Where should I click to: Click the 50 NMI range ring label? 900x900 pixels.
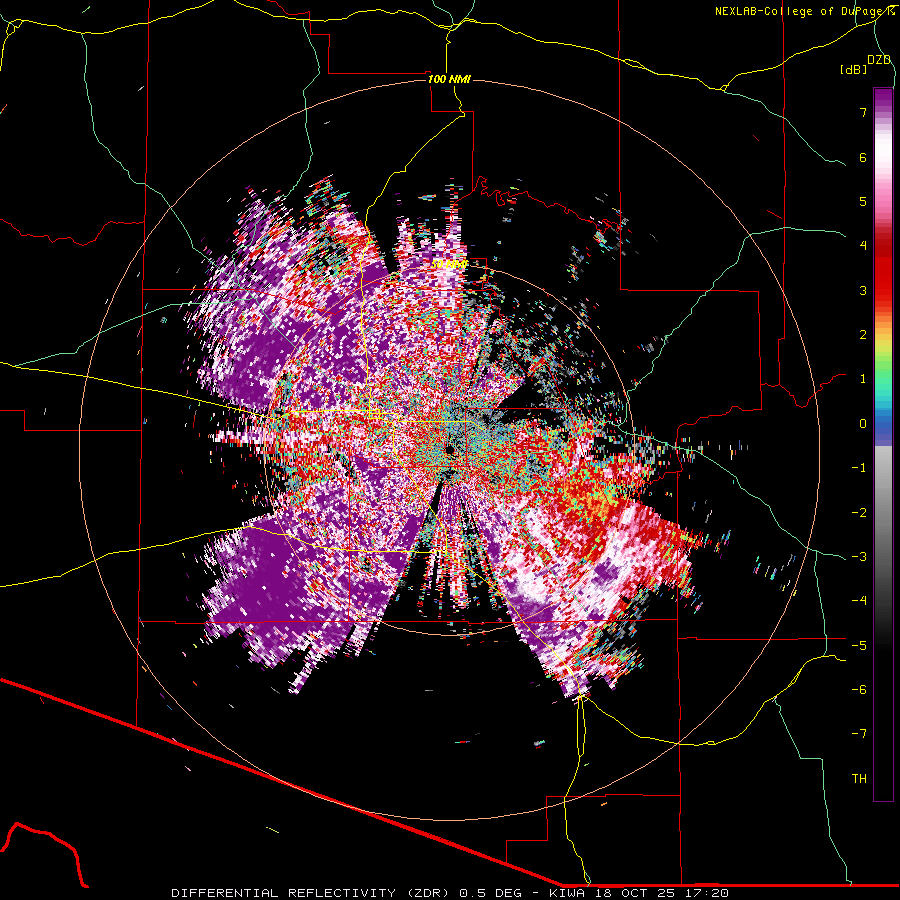(x=449, y=264)
